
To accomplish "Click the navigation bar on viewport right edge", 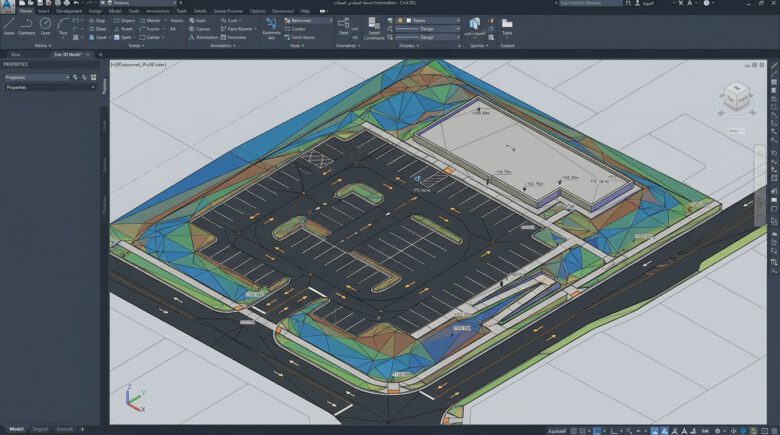I will [760, 184].
